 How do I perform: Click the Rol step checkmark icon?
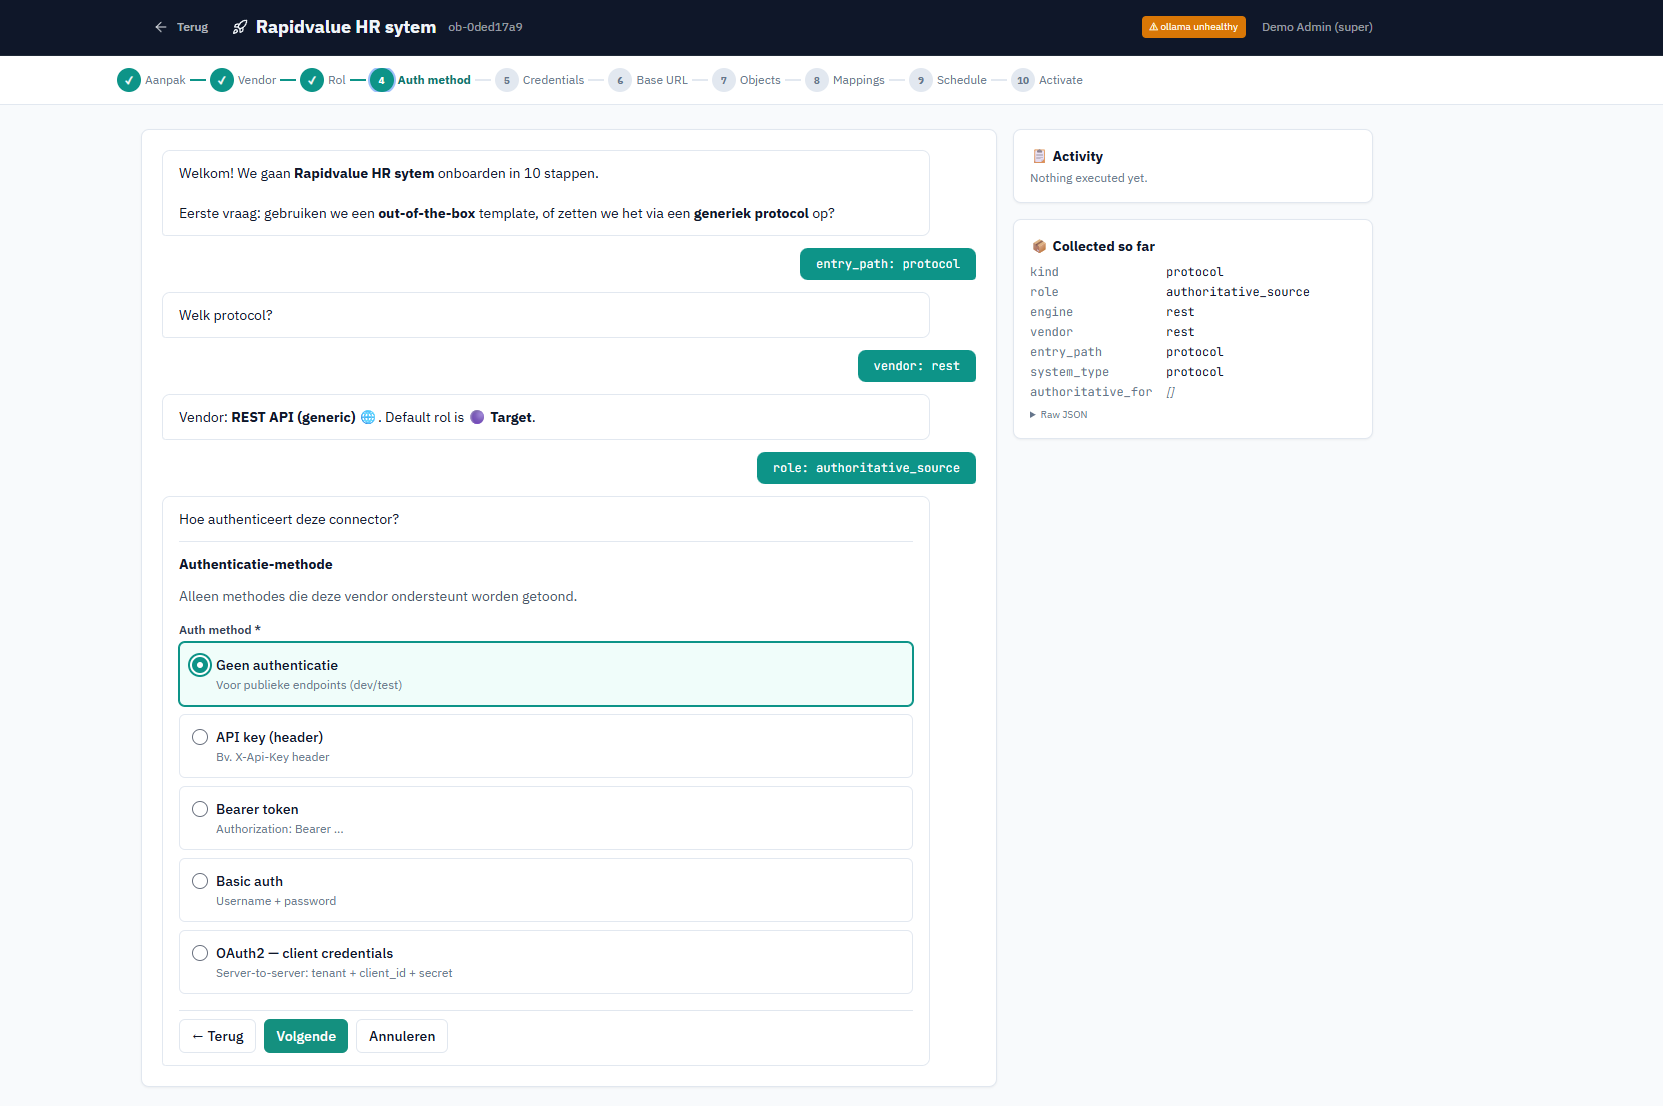pos(312,80)
